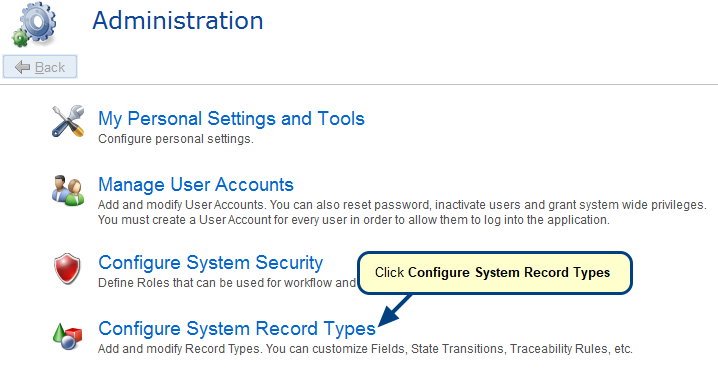718x369 pixels.
Task: Click the gray arrow in the Back button
Action: click(x=22, y=67)
